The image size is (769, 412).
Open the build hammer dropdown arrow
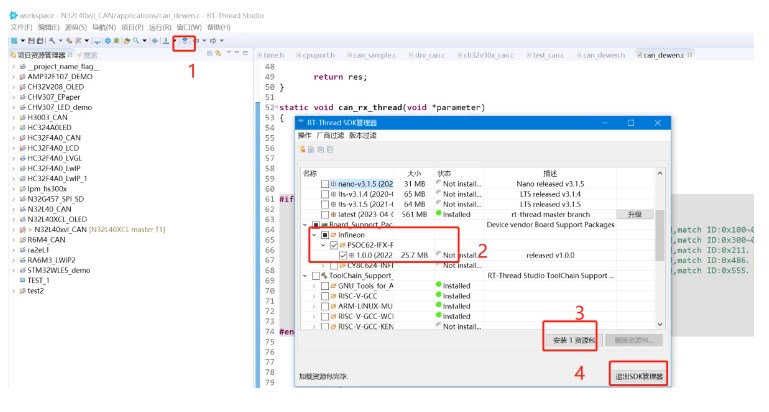pyautogui.click(x=60, y=41)
